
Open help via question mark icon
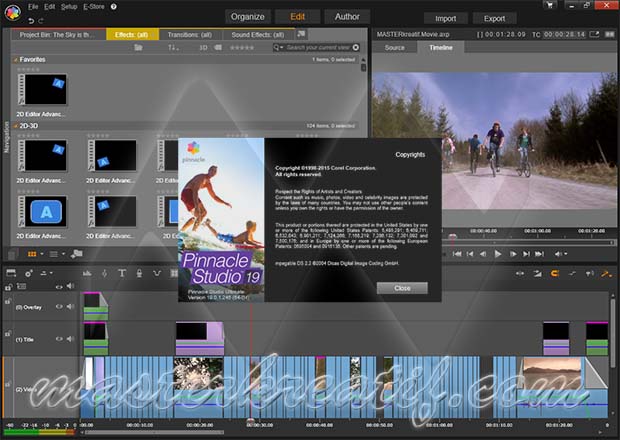click(112, 6)
